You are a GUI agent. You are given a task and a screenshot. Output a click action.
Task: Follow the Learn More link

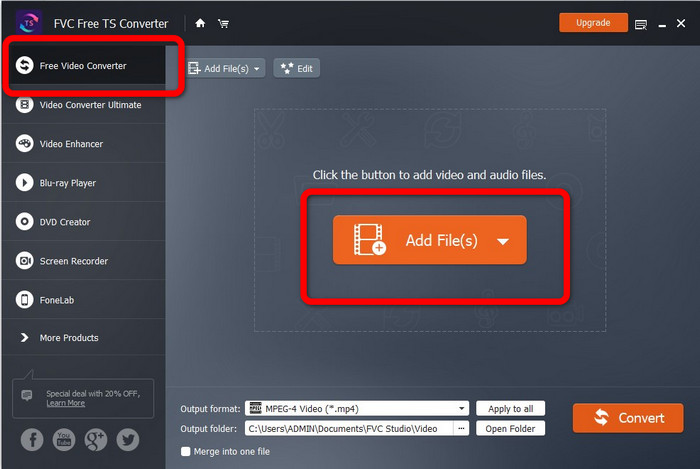pyautogui.click(x=66, y=403)
